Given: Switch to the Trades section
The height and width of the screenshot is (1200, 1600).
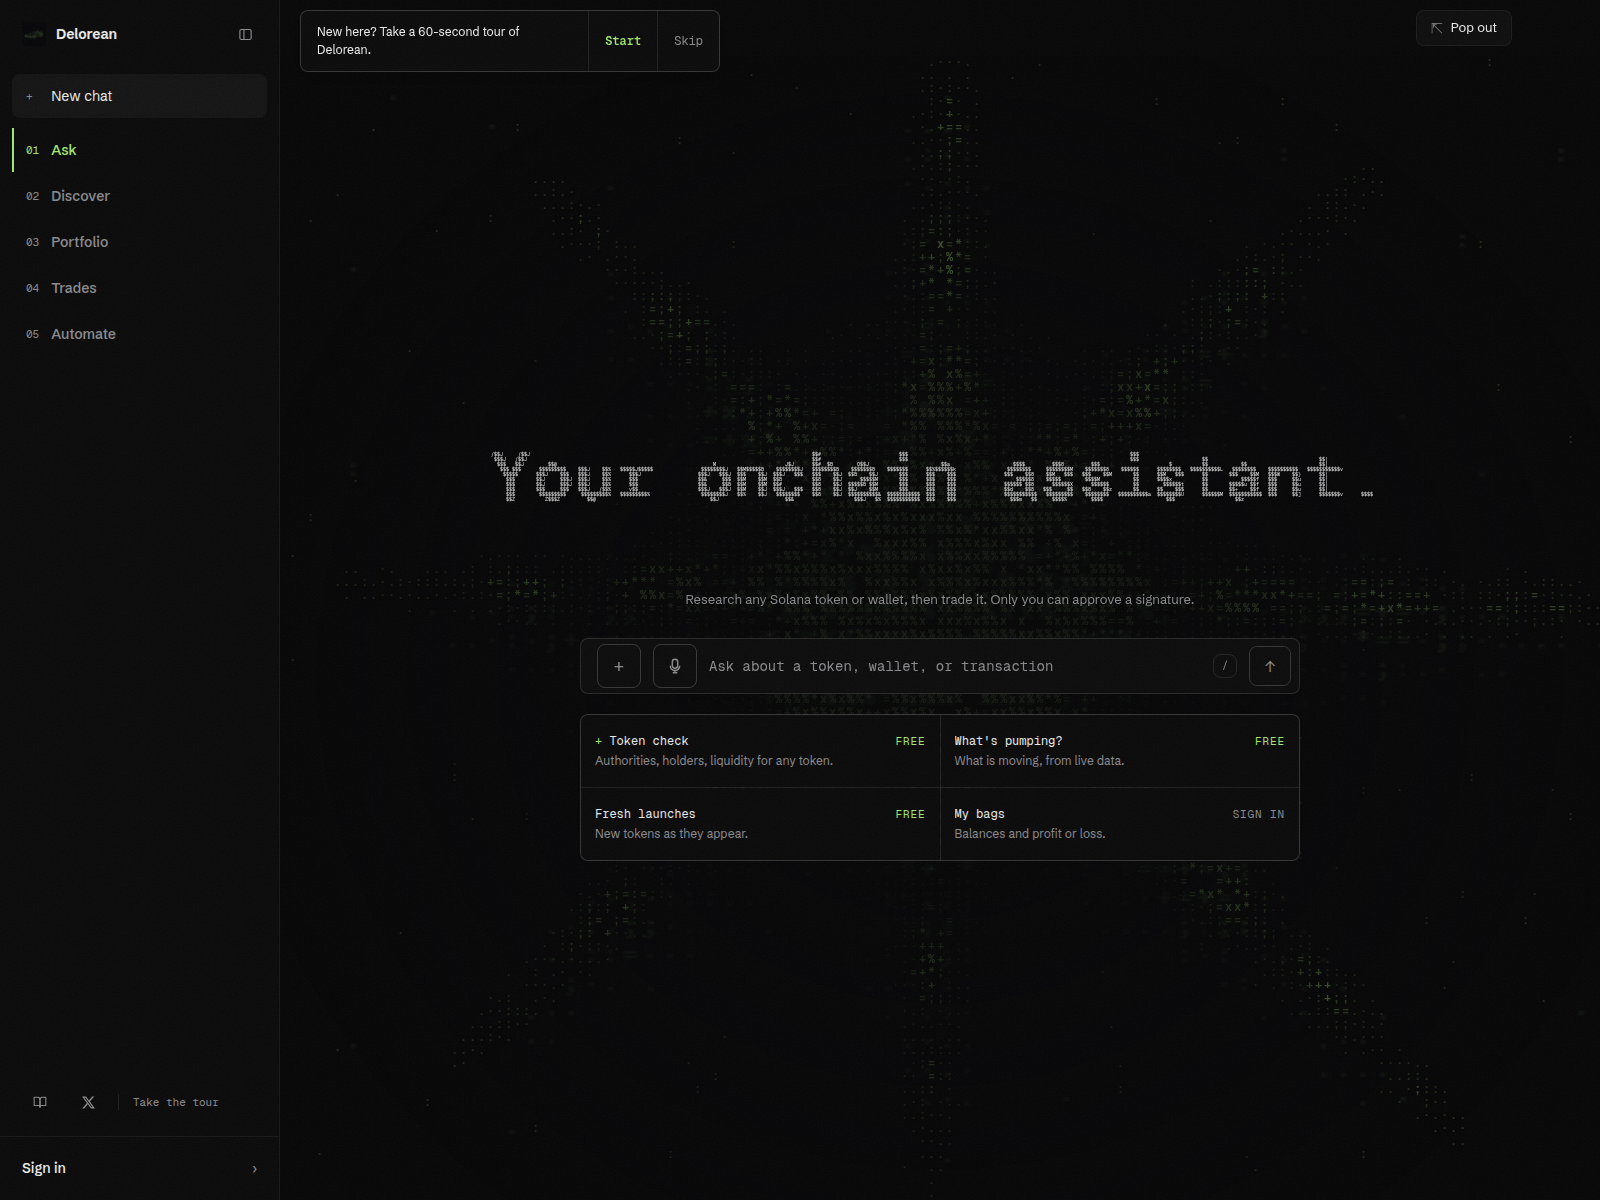Looking at the screenshot, I should 139,288.
